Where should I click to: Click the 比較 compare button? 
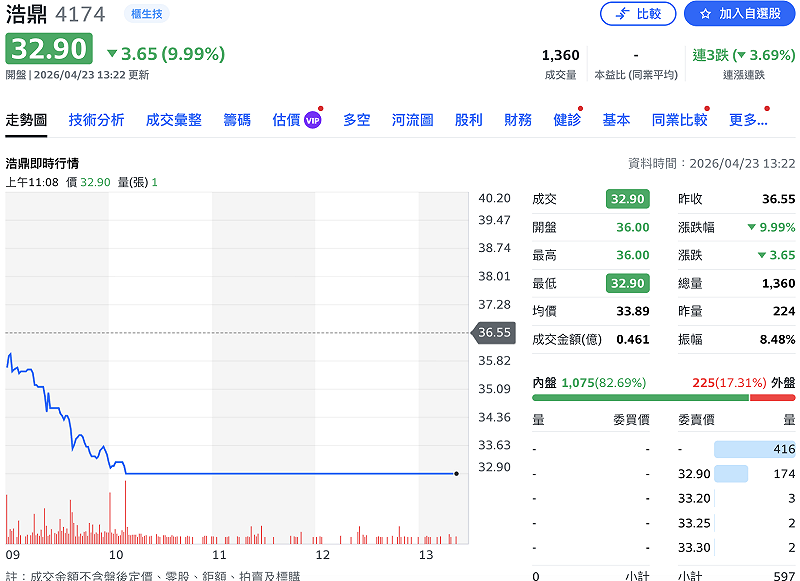[638, 14]
